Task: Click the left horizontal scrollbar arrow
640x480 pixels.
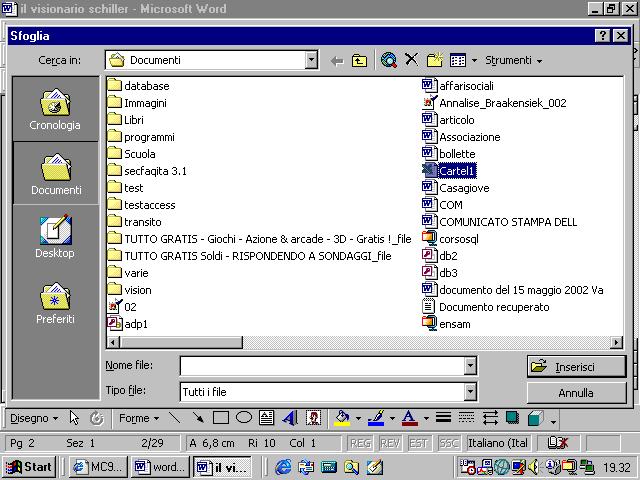Action: [113, 342]
